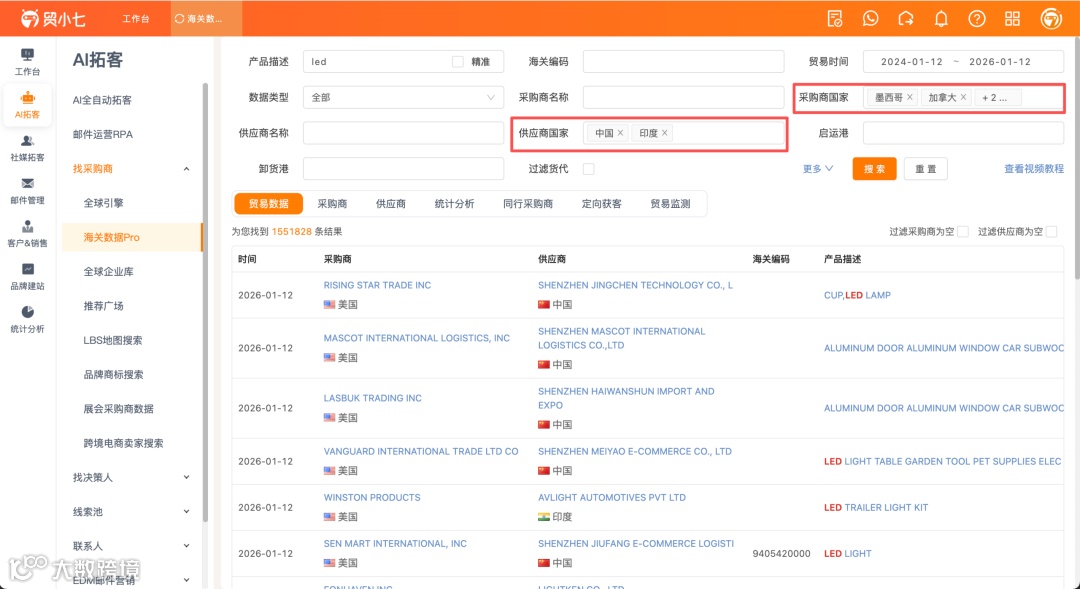Image resolution: width=1080 pixels, height=589 pixels.
Task: Open the apps grid icon
Action: (1012, 19)
